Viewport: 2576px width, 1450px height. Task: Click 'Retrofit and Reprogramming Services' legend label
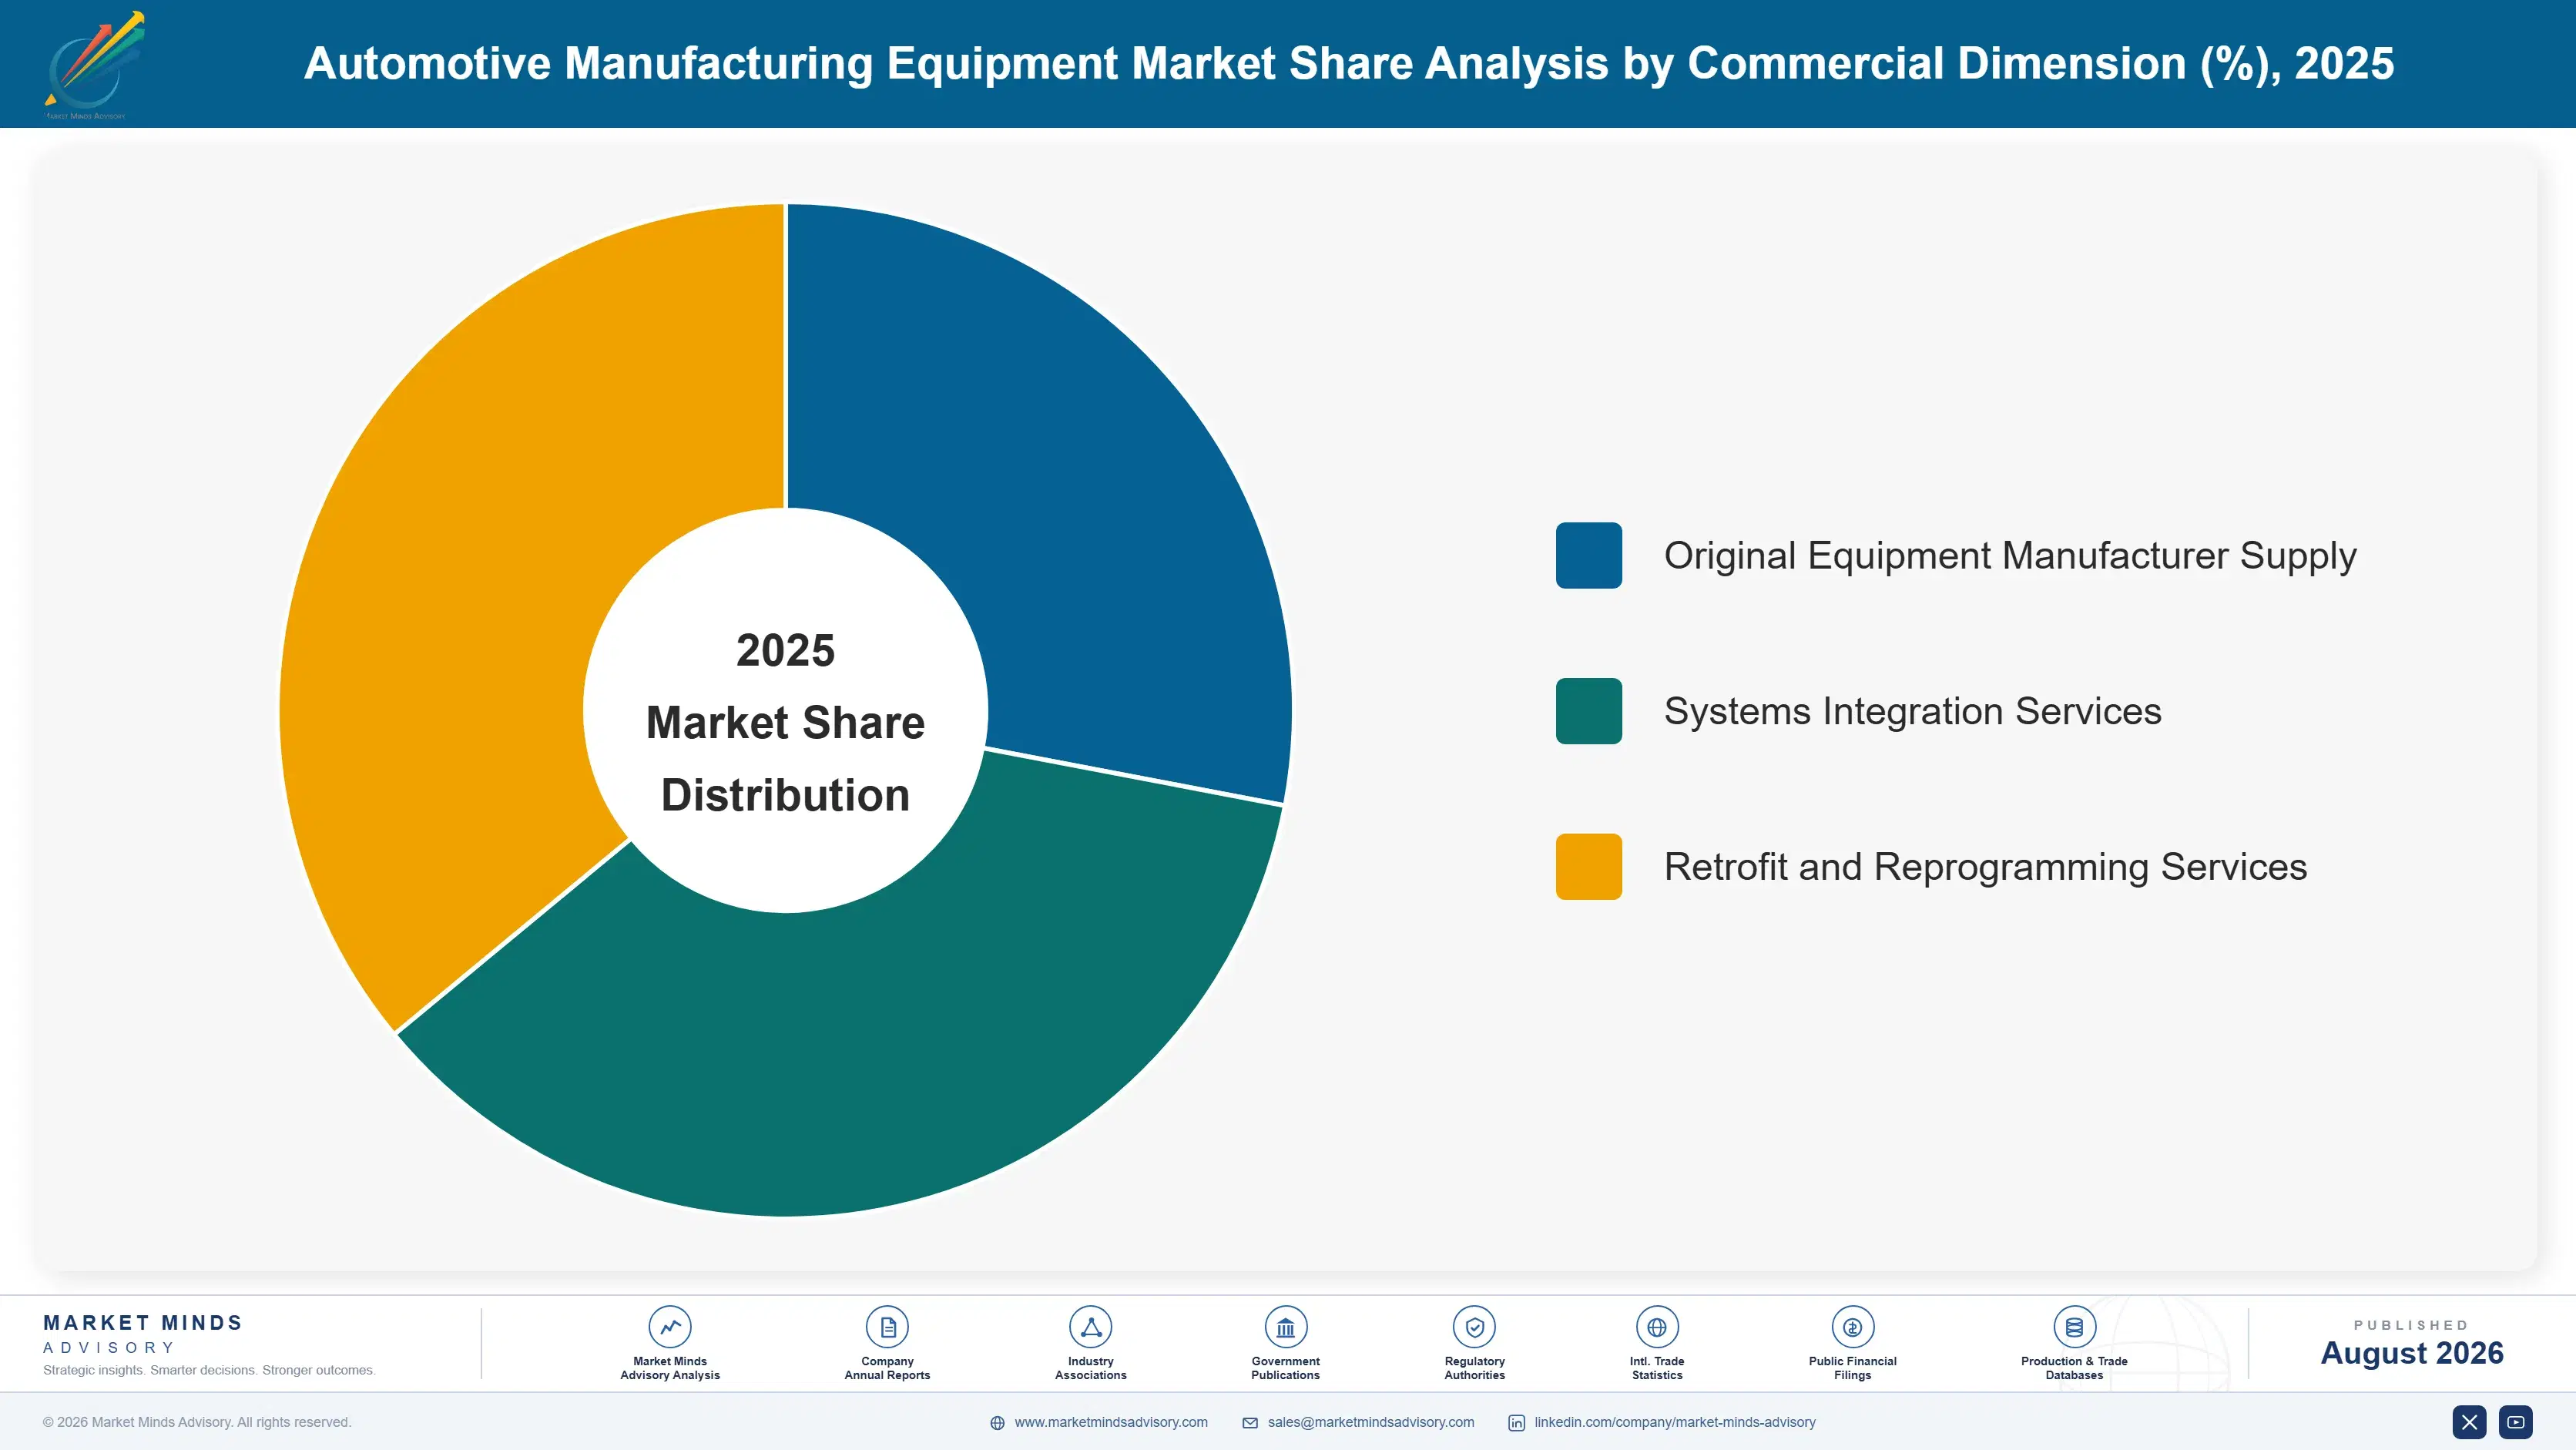pos(1985,867)
